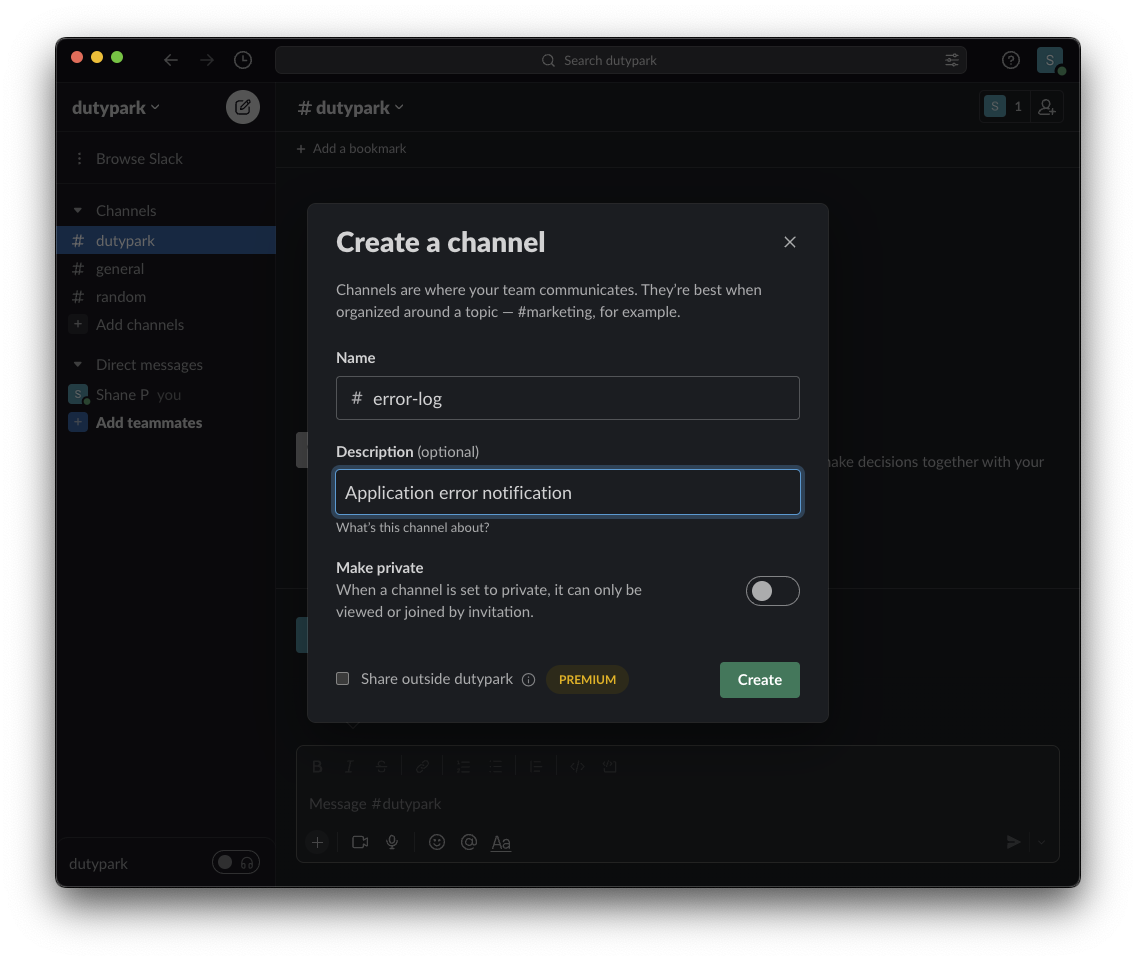The height and width of the screenshot is (961, 1136).
Task: Collapse the Direct messages section
Action: coord(78,365)
